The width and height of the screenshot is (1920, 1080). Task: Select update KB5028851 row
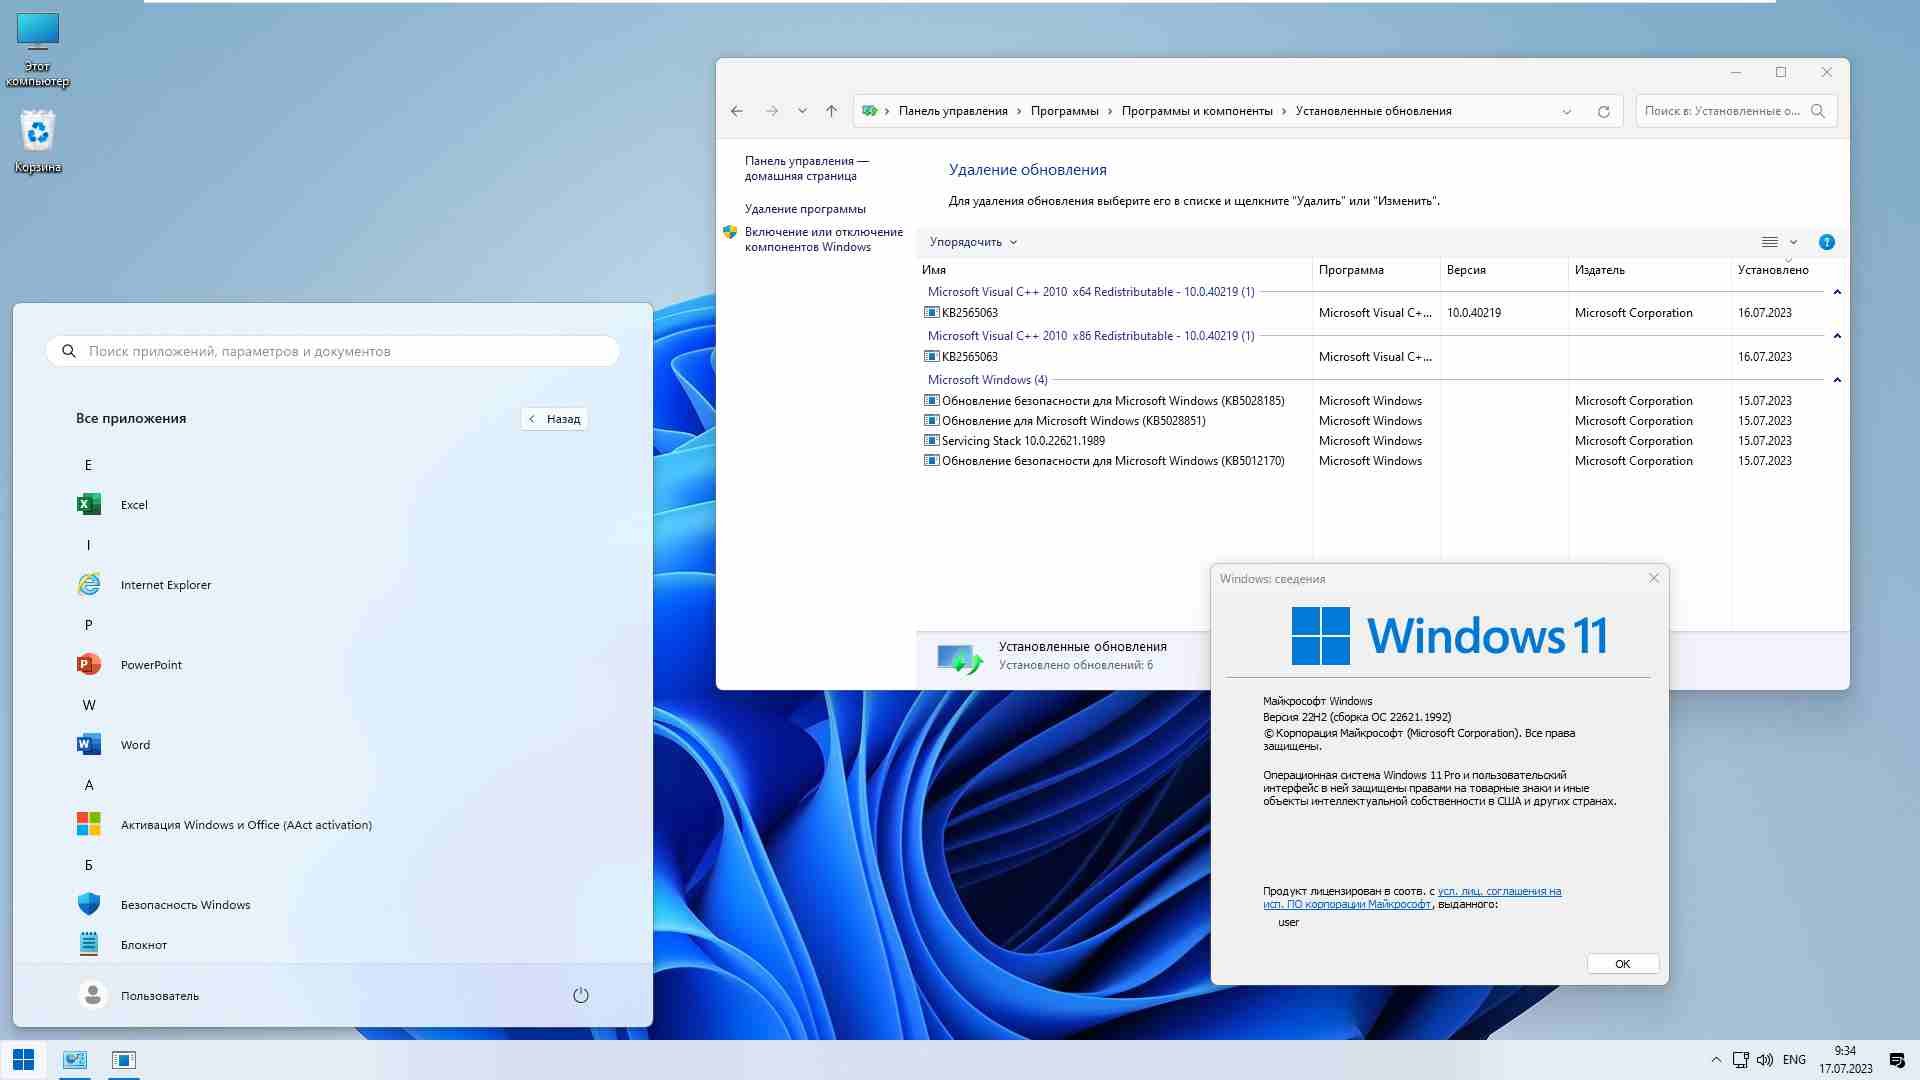(x=1380, y=421)
